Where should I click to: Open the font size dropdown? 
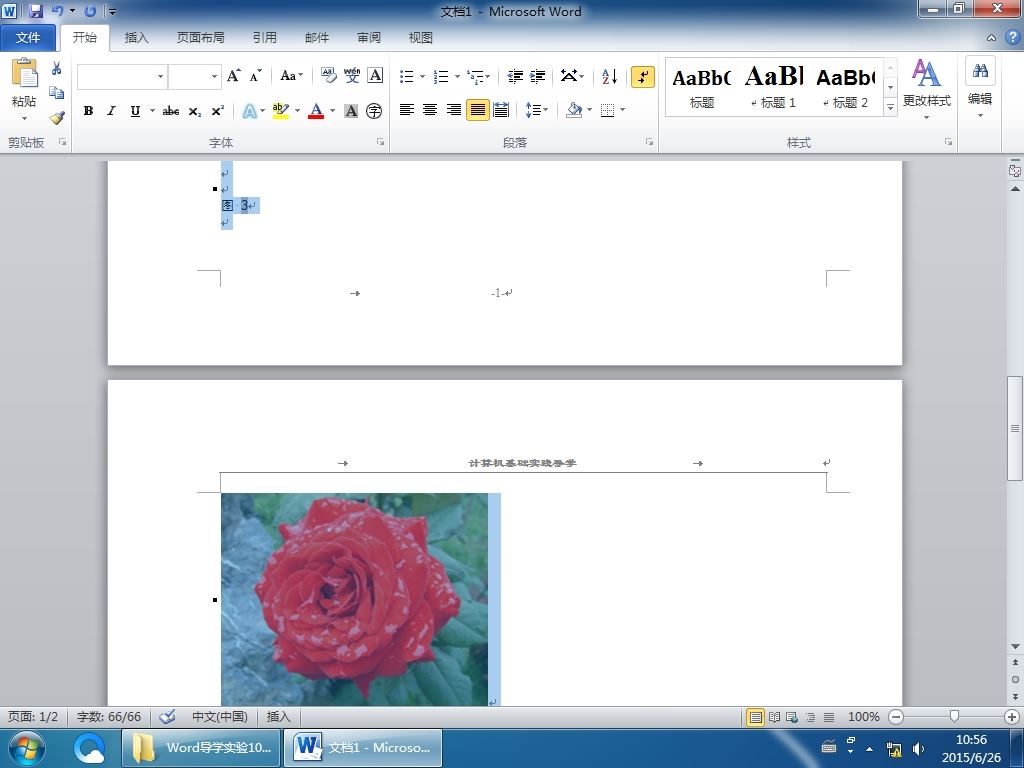[x=214, y=76]
